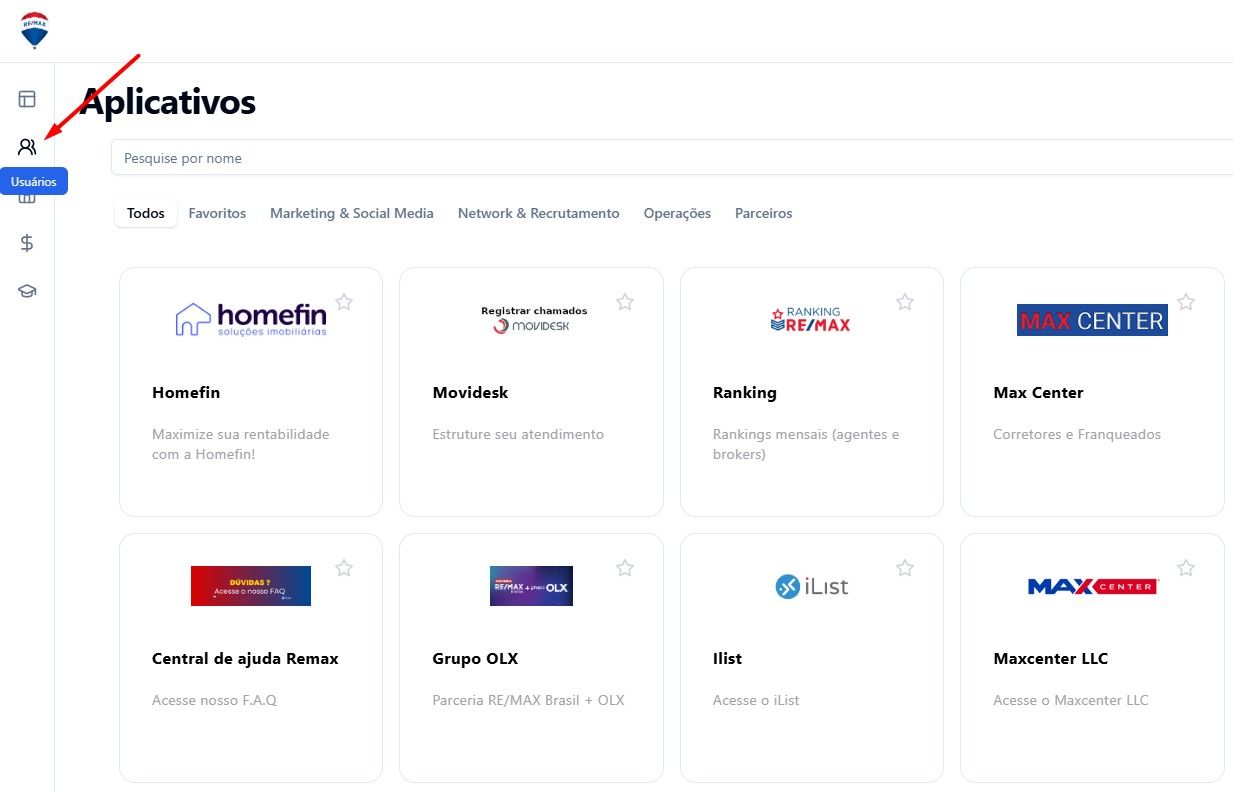Click the 'Acesse nosso F.A.Q' description

pyautogui.click(x=214, y=700)
